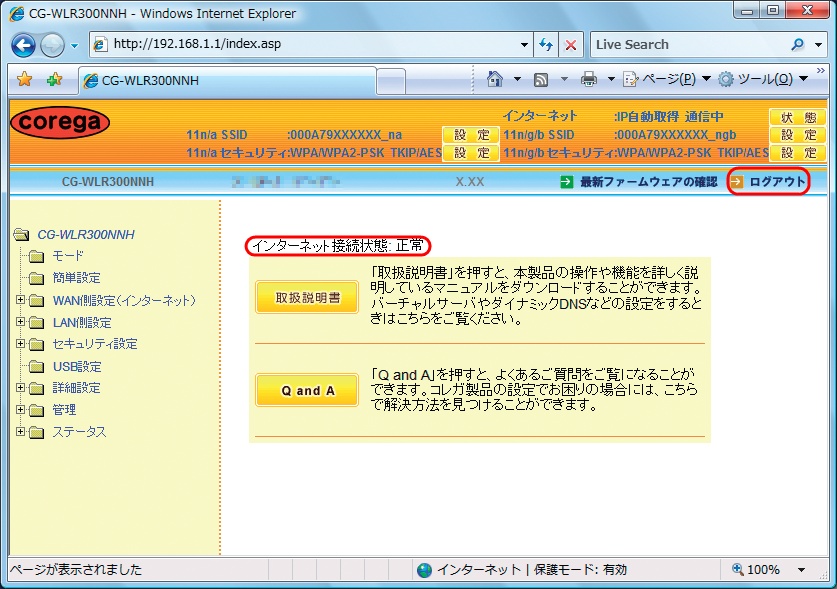This screenshot has width=837, height=589.
Task: Open the ページ(P) menu
Action: (667, 79)
